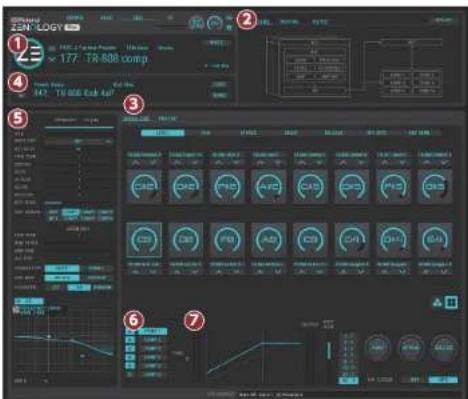Image resolution: width=468 pixels, height=399 pixels.
Task: Click the WRITE button next to the scene name
Action: pyautogui.click(x=216, y=43)
